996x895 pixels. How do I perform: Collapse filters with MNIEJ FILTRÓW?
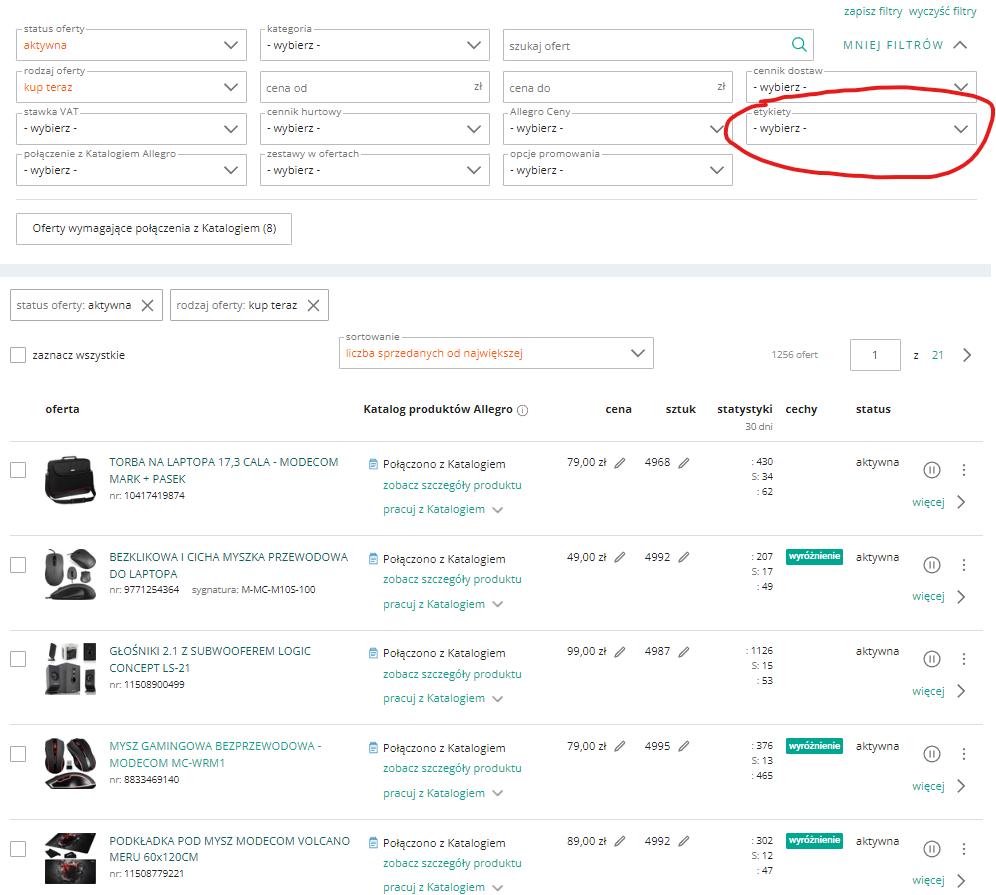pos(905,45)
